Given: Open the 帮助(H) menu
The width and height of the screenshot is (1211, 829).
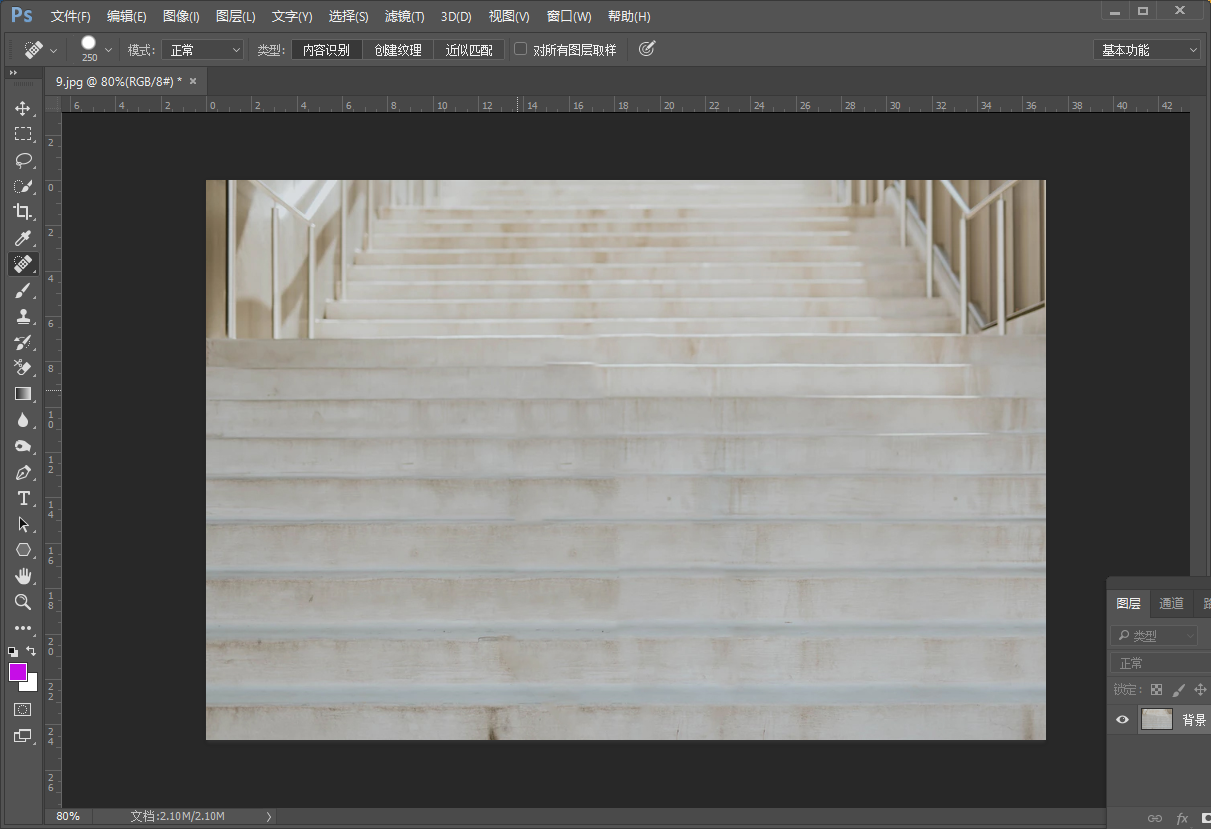Looking at the screenshot, I should point(629,17).
